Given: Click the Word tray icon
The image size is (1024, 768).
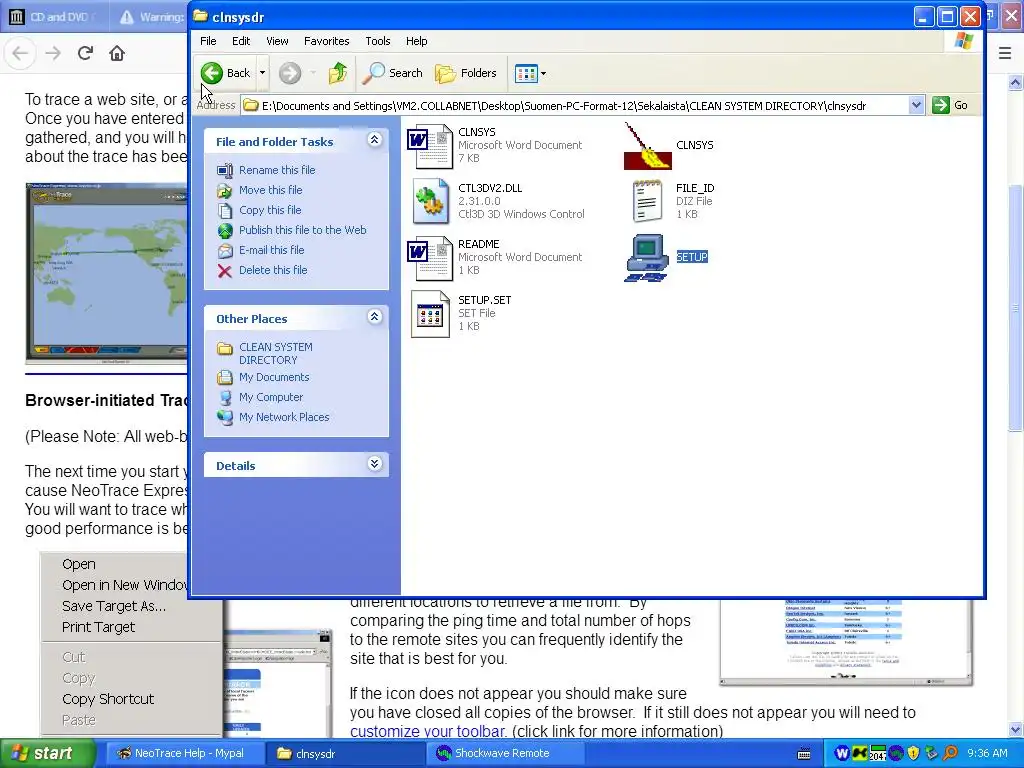Looking at the screenshot, I should [x=842, y=754].
